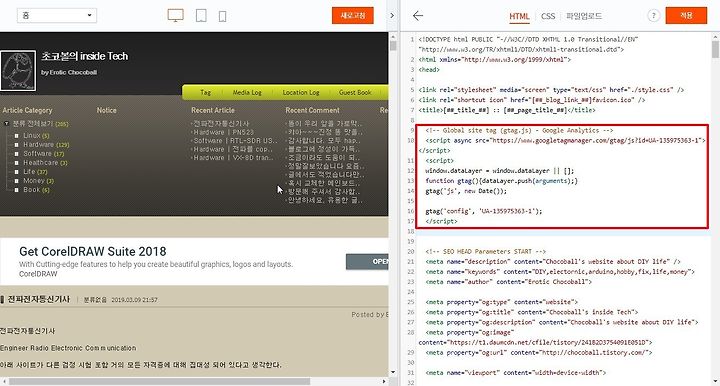Viewport: 720px width, 386px height.
Task: Collapse the 분류 전체보기 category tree
Action: 6,123
